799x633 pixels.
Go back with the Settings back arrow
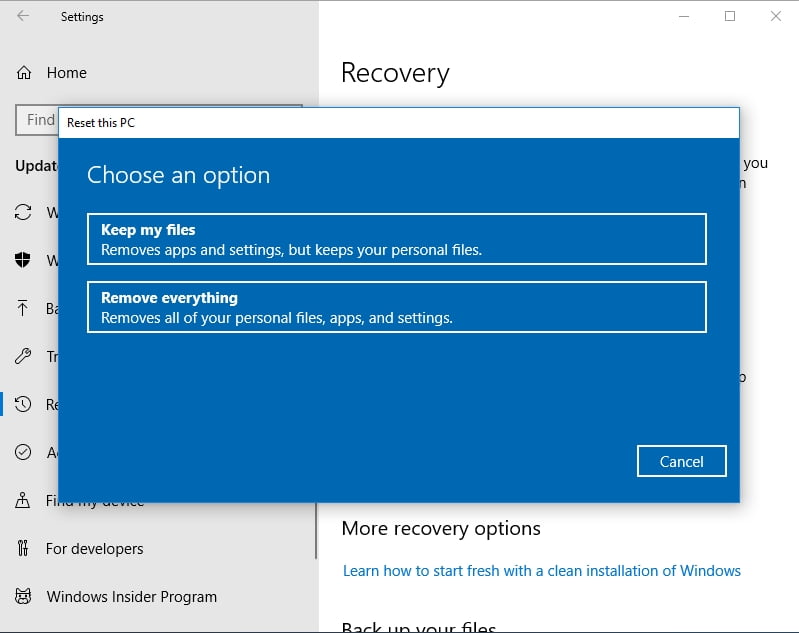click(23, 16)
